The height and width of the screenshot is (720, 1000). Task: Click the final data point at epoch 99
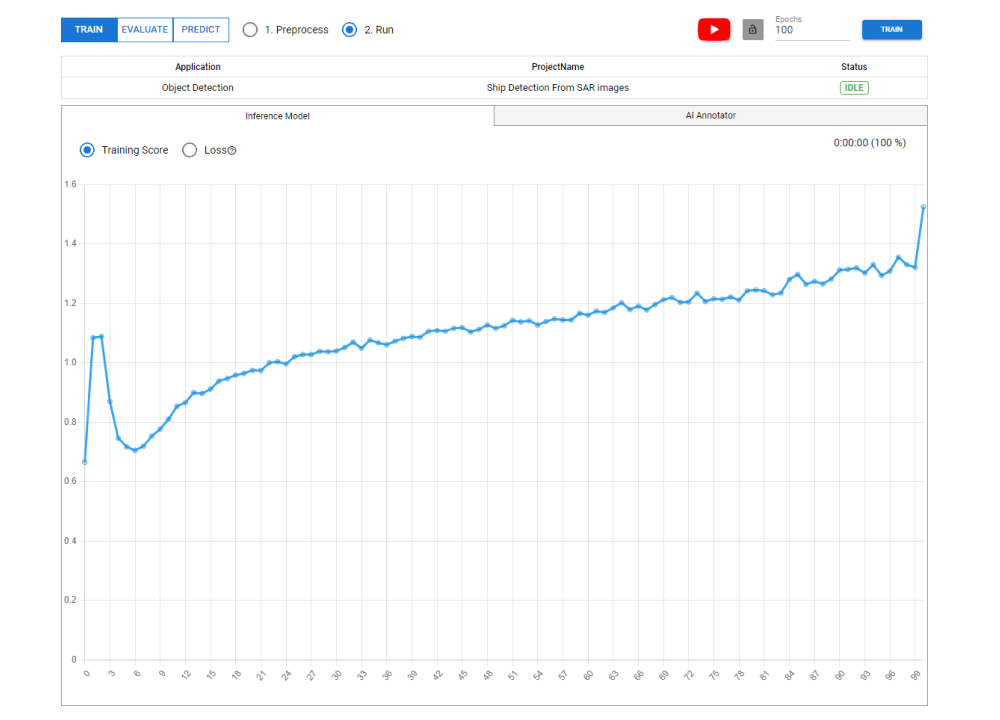tap(923, 207)
